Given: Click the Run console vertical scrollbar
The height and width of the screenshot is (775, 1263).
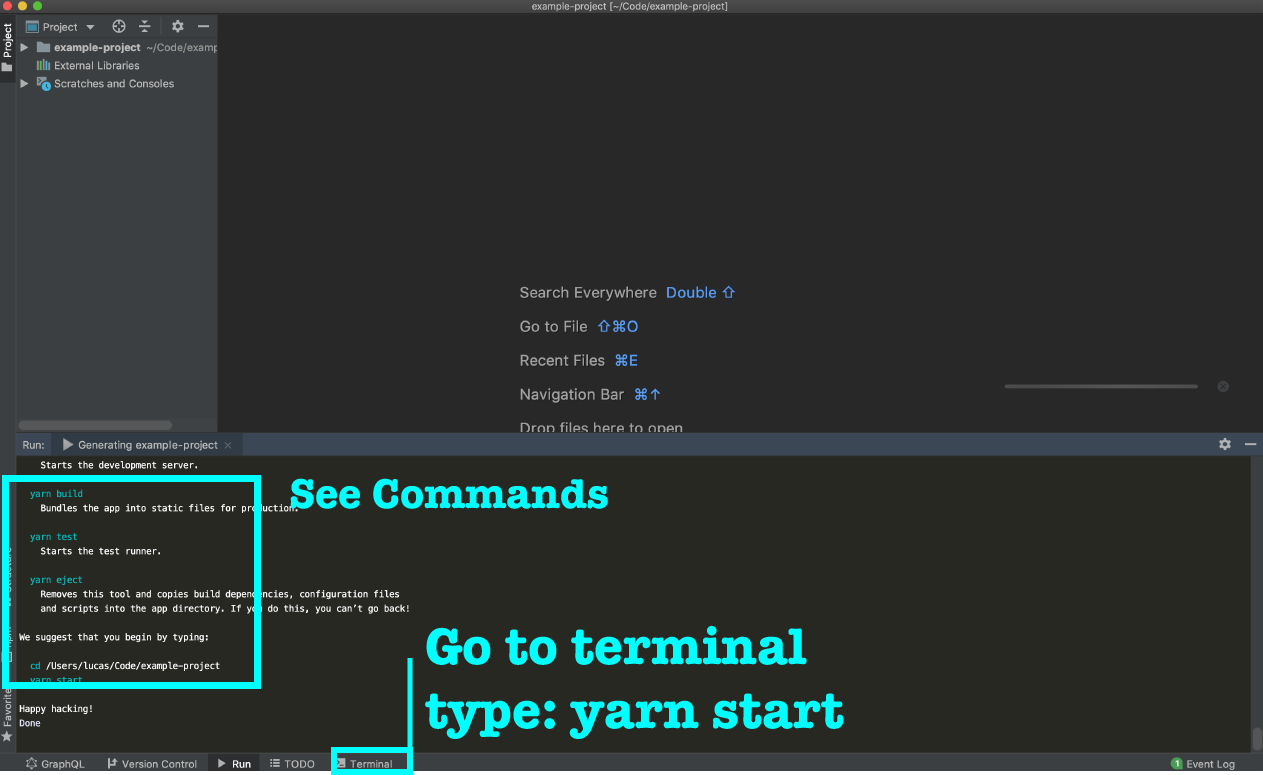Looking at the screenshot, I should [1257, 739].
